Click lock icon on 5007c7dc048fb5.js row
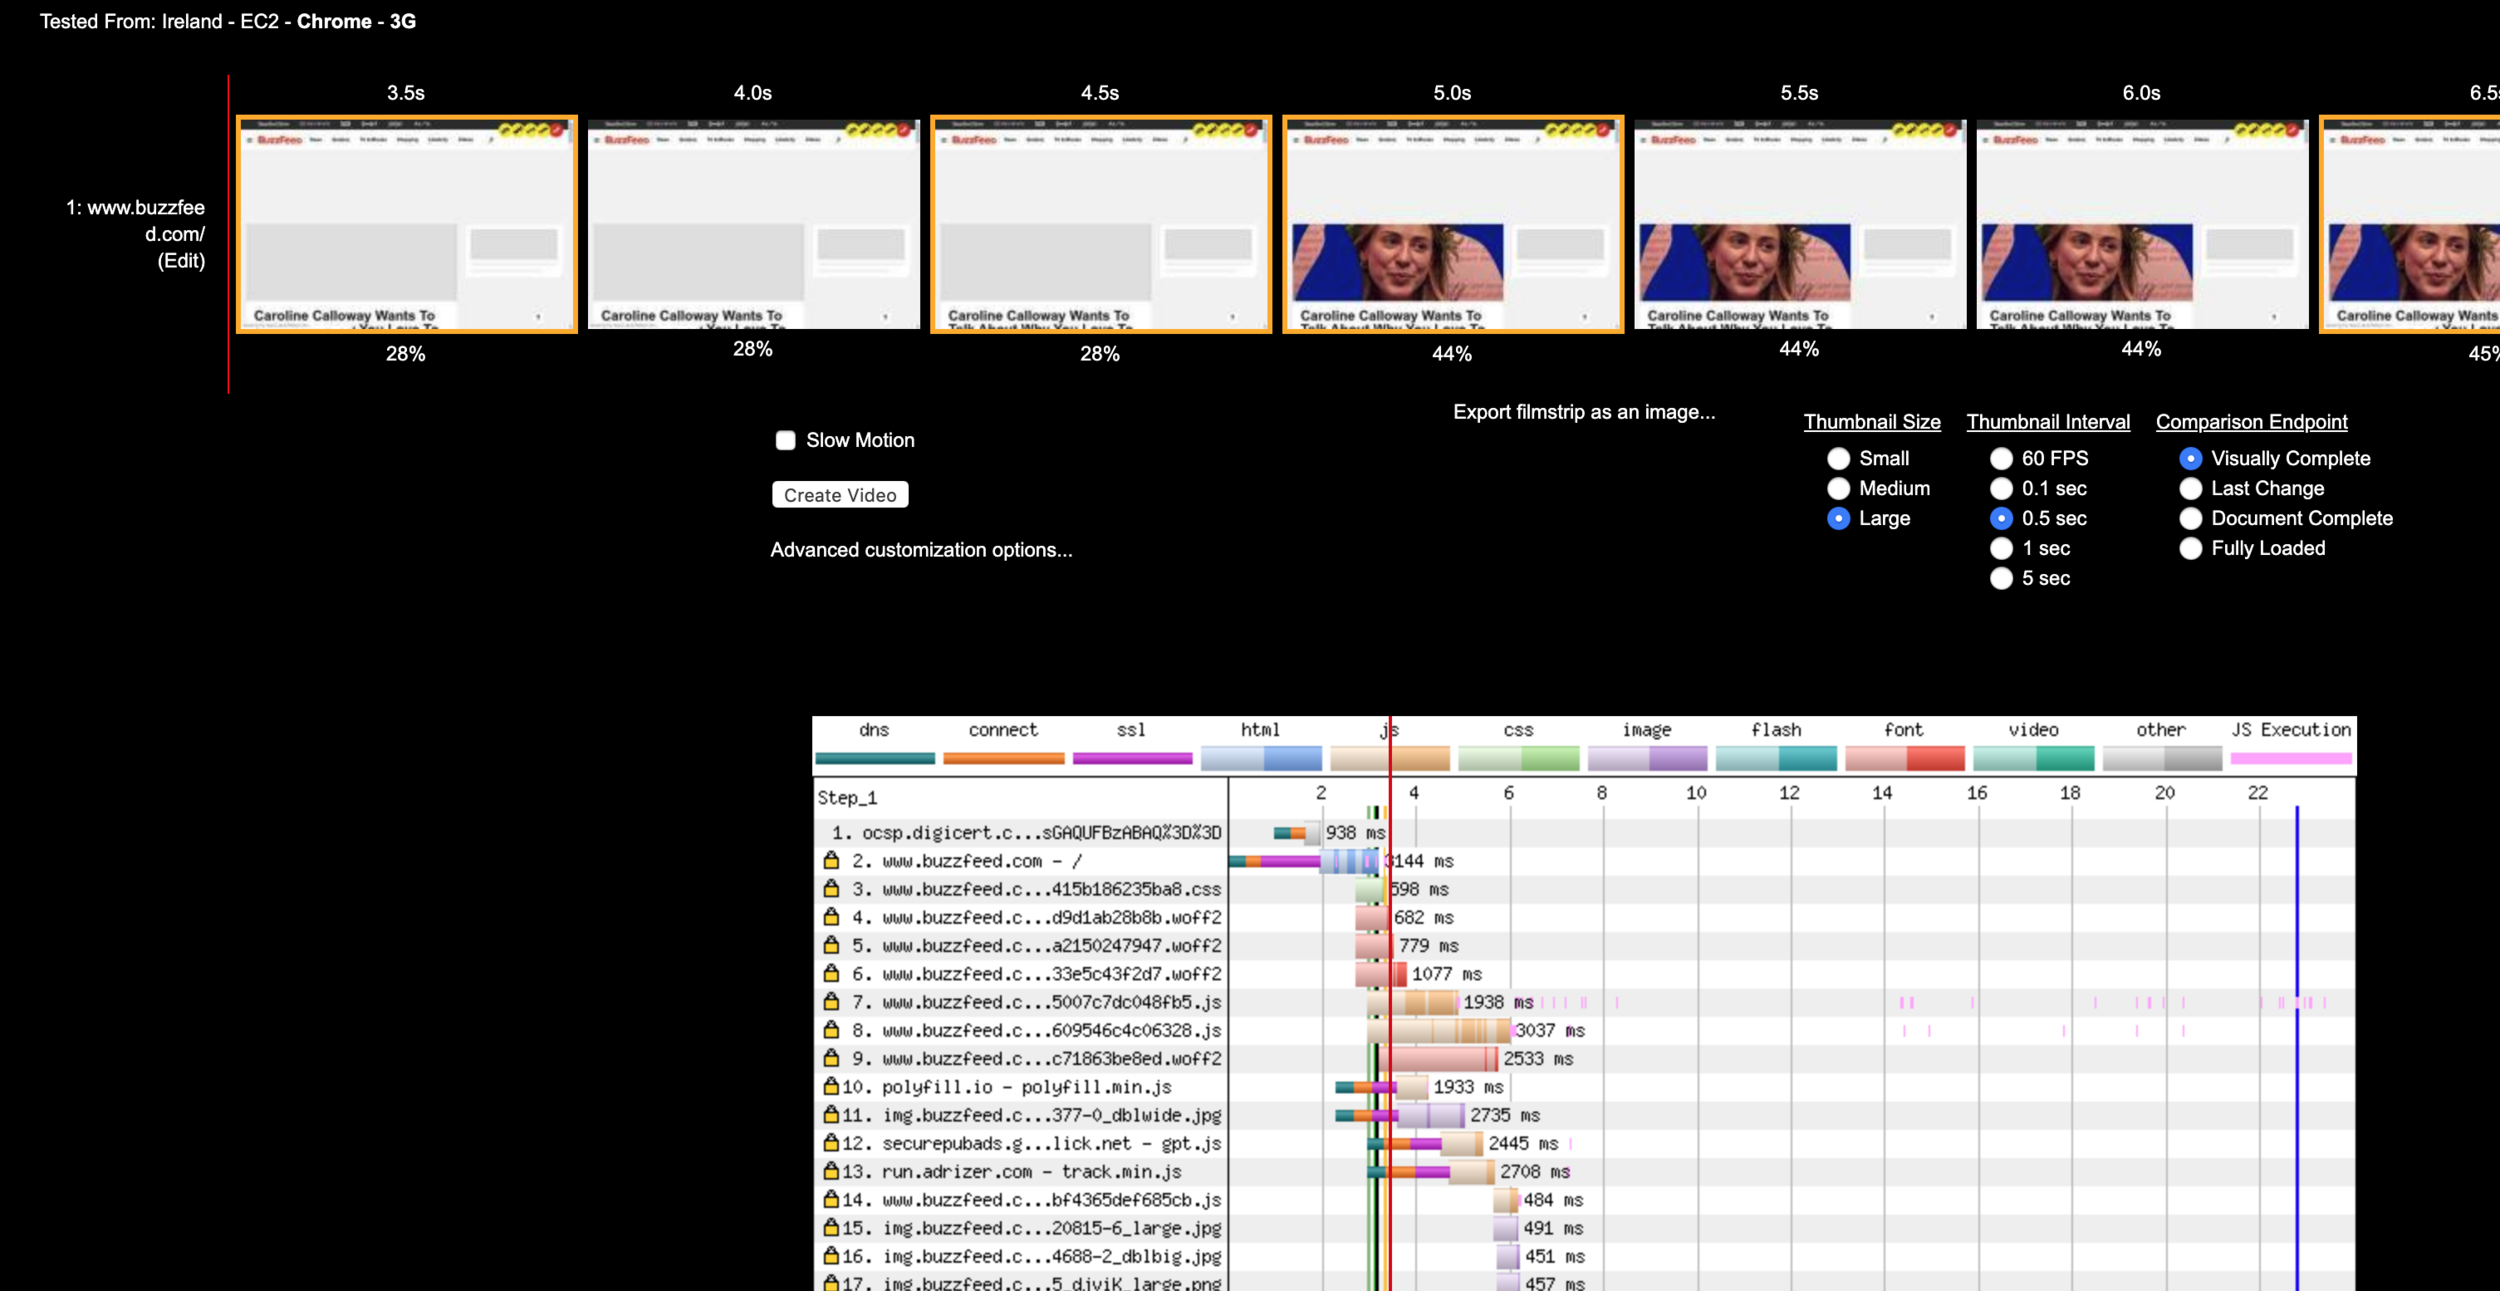 (831, 1001)
